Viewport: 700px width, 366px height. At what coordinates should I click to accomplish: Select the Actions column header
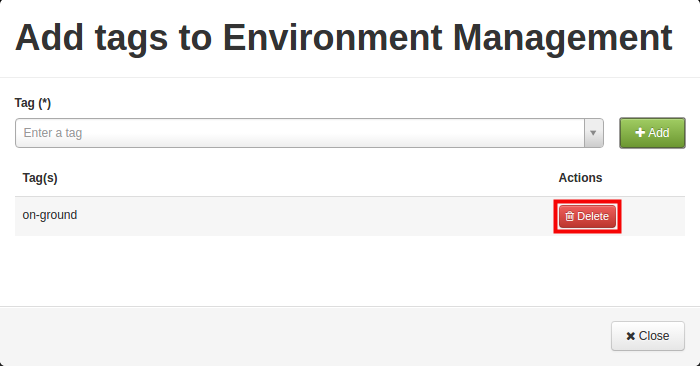(x=580, y=178)
